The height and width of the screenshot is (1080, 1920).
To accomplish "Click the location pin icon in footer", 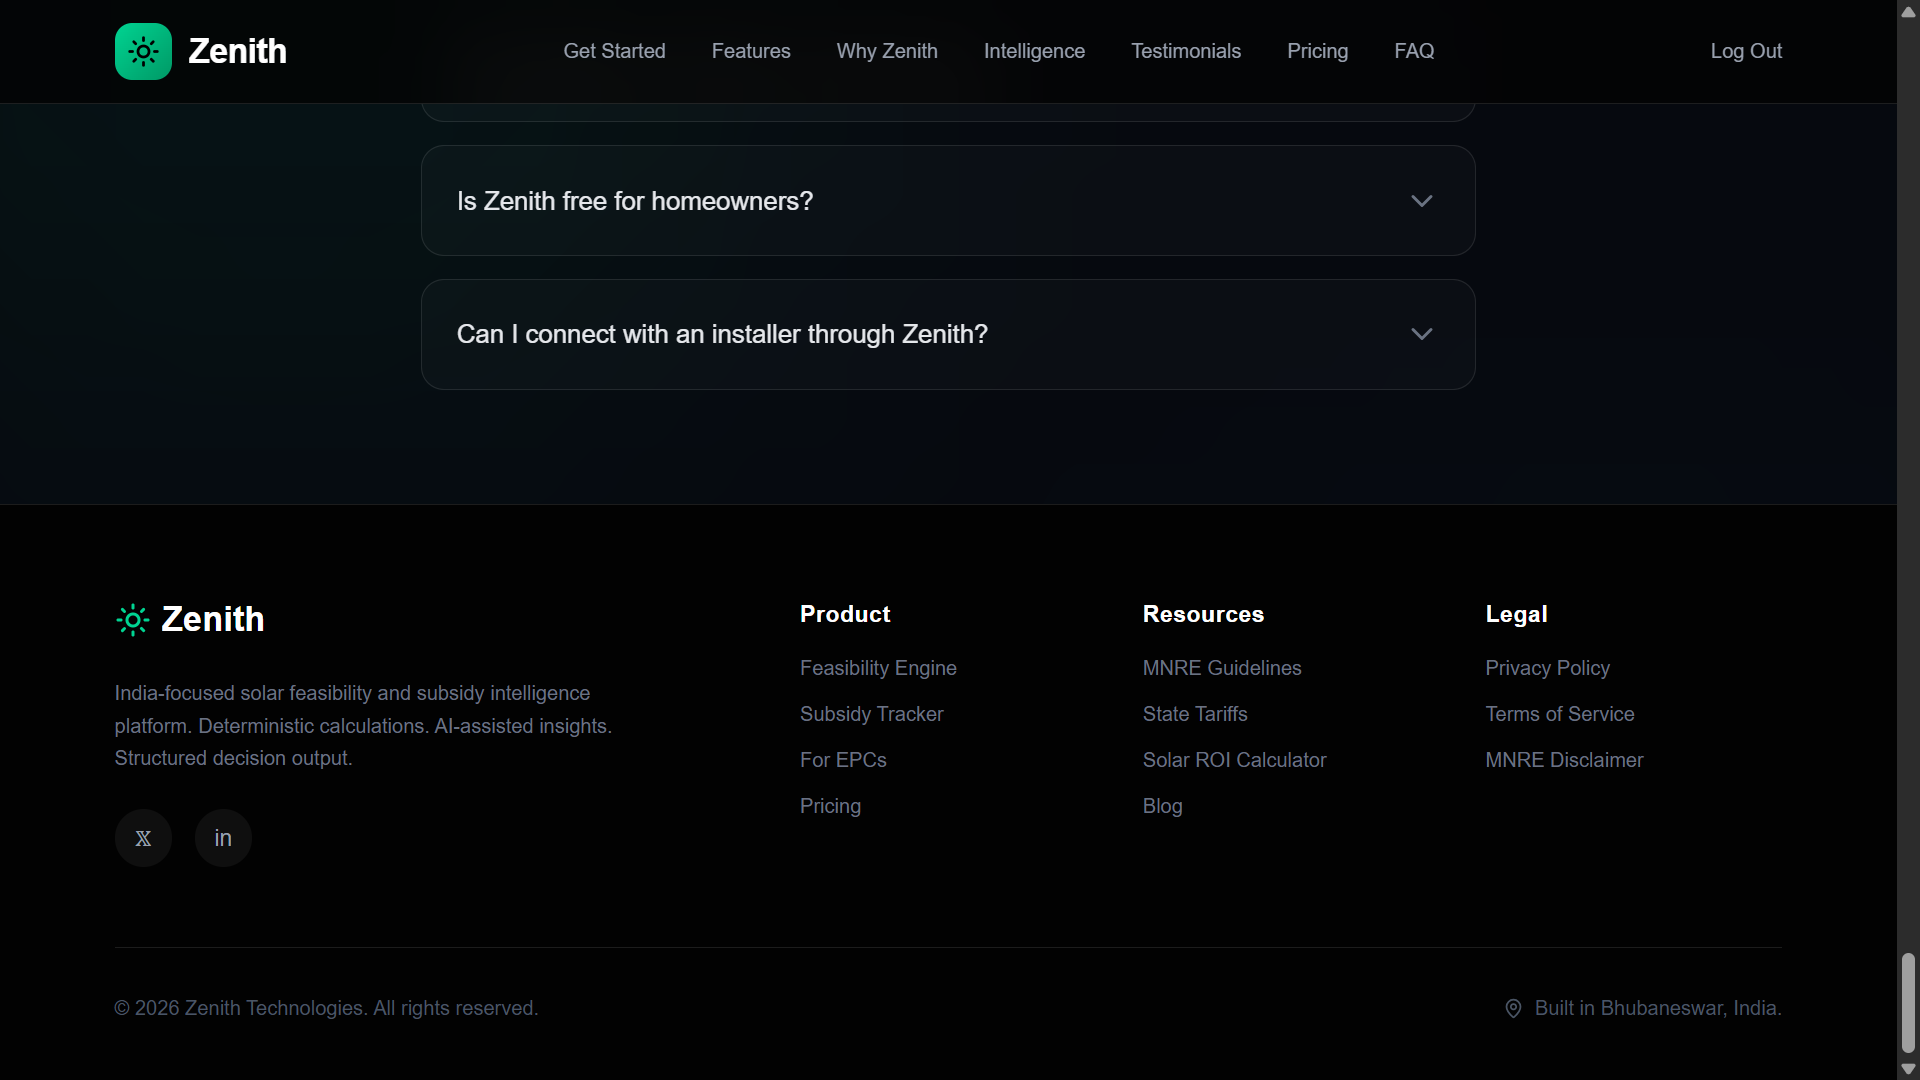I will point(1513,1008).
